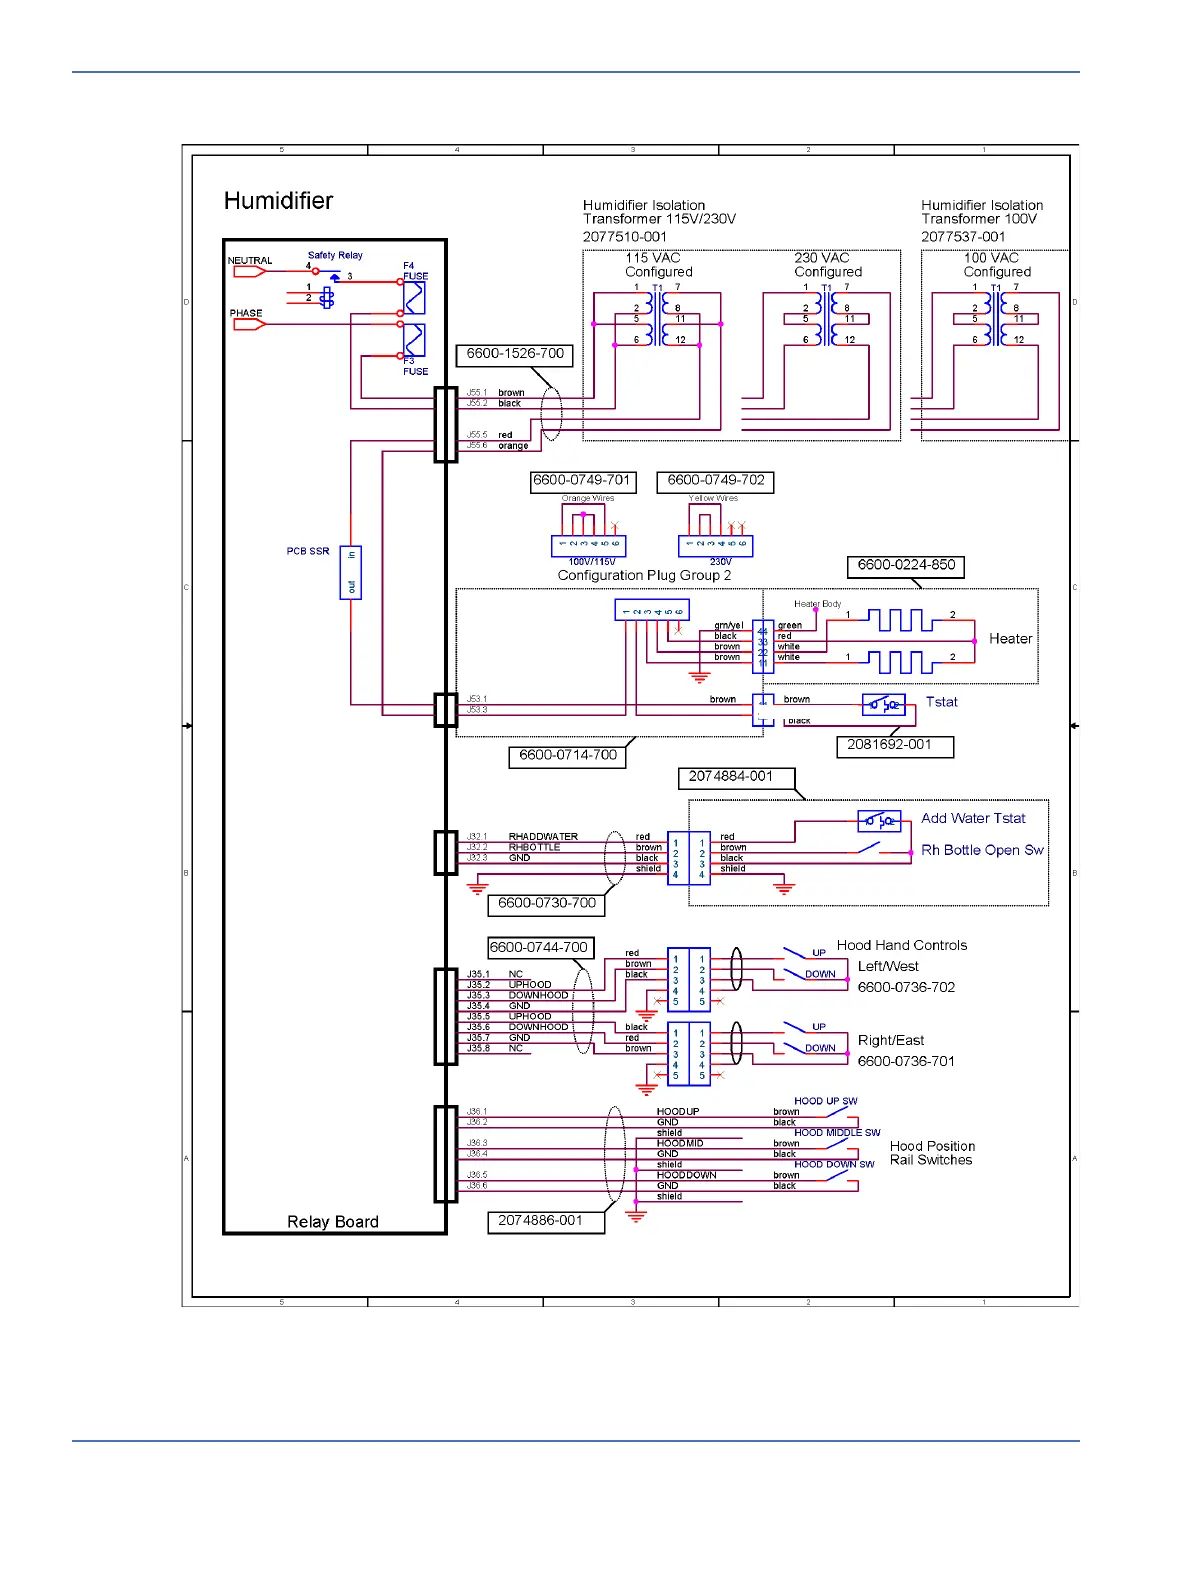Click the 230V configuration plug connector
1188x1584 pixels.
pyautogui.click(x=716, y=546)
